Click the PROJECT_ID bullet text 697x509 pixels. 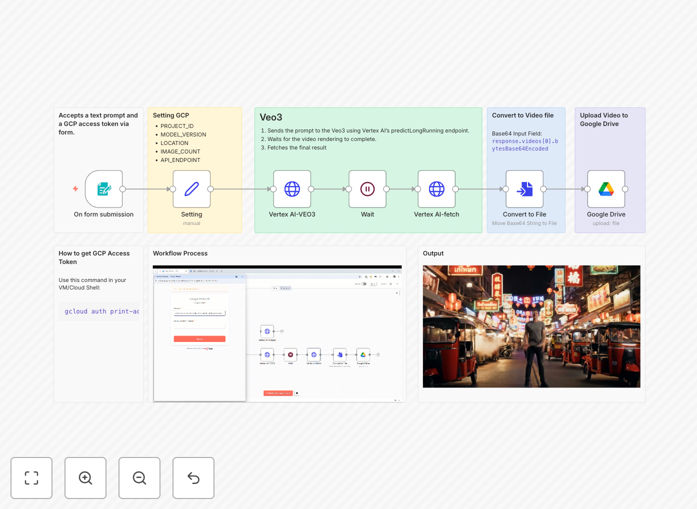point(177,126)
